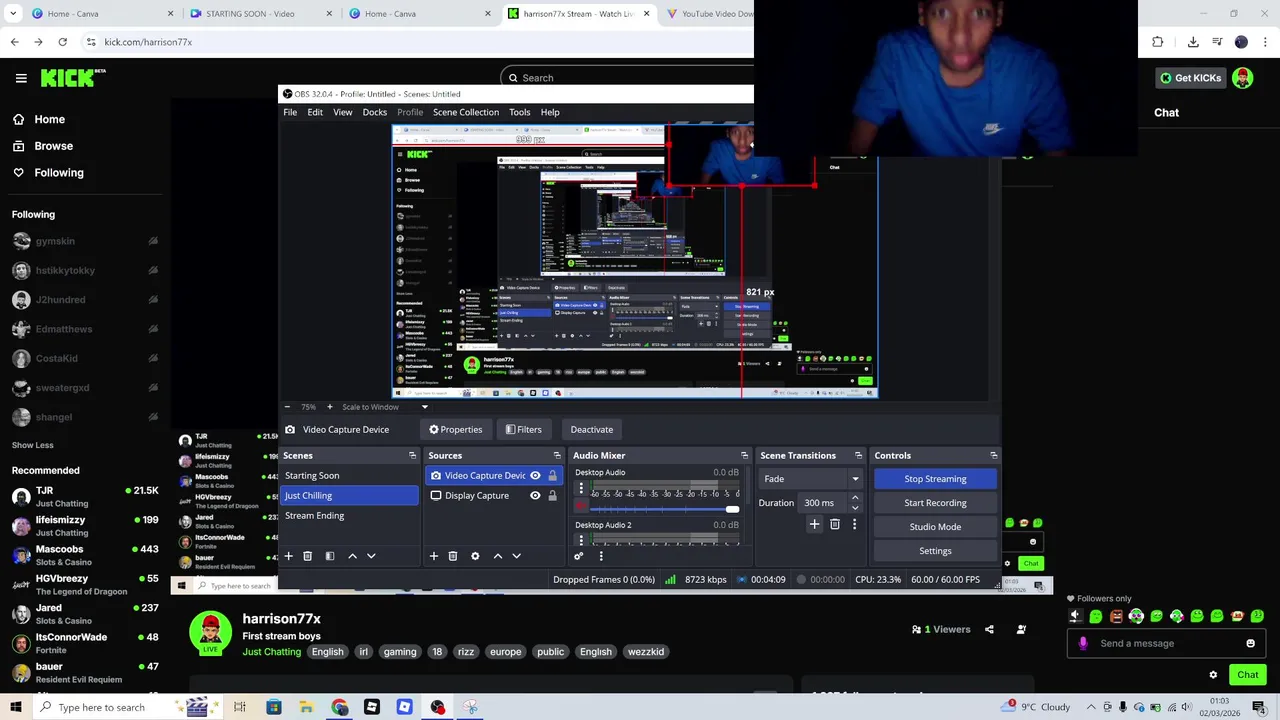Click the Get KICKs button
The height and width of the screenshot is (720, 1280).
pyautogui.click(x=1191, y=78)
